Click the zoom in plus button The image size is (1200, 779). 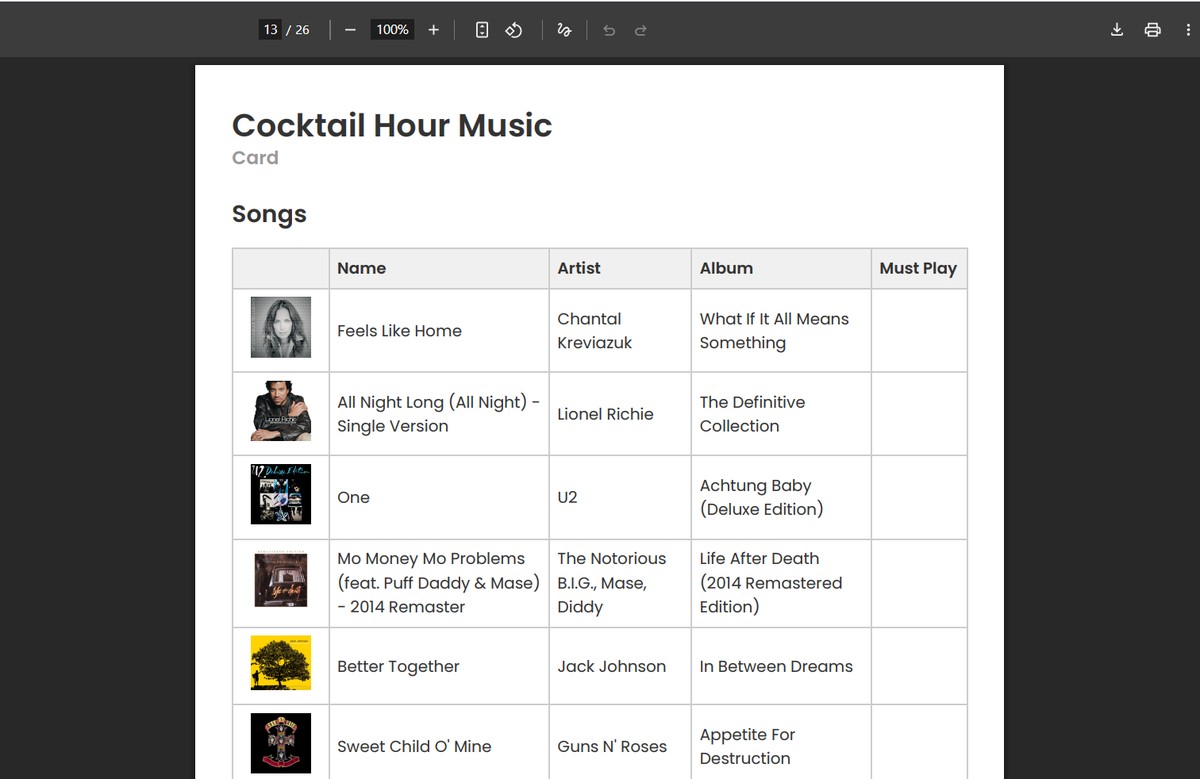(433, 30)
